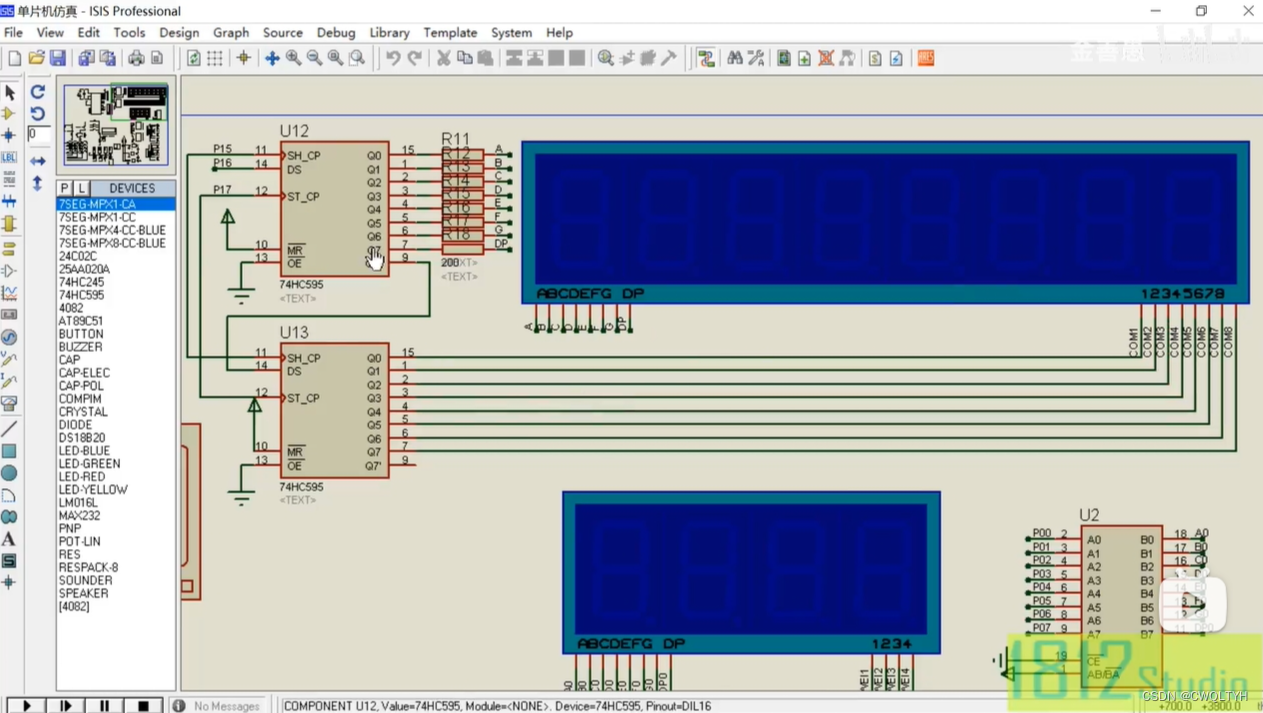Open the Template menu

[450, 33]
